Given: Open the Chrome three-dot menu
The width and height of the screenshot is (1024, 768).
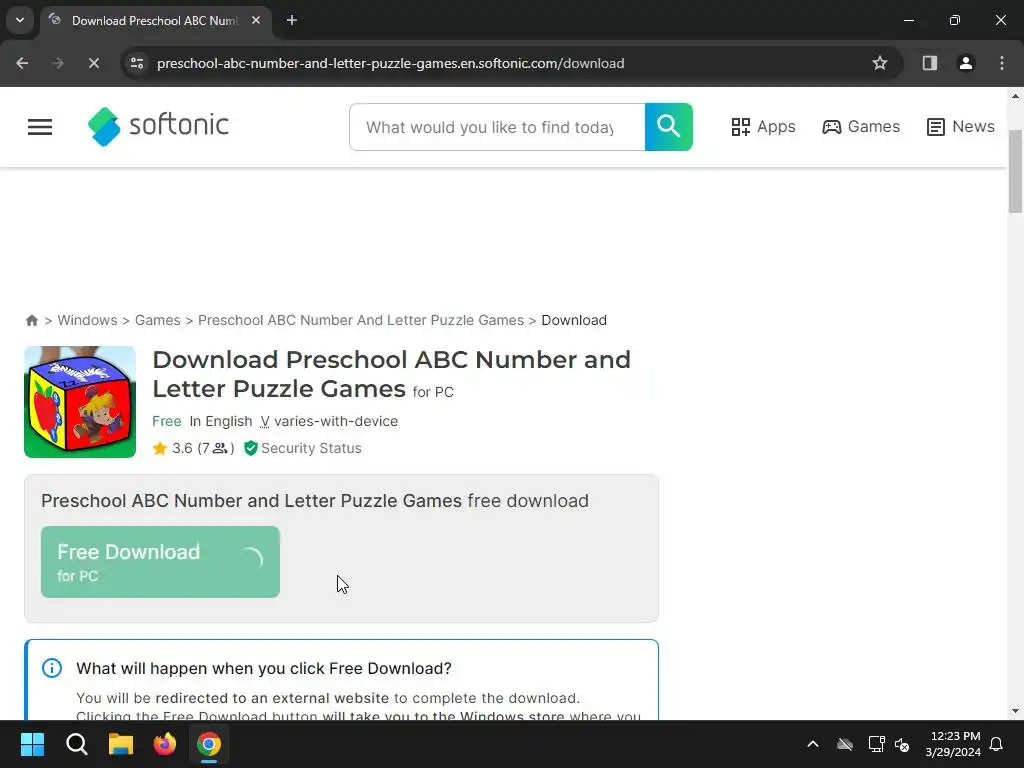Looking at the screenshot, I should click(x=1002, y=63).
